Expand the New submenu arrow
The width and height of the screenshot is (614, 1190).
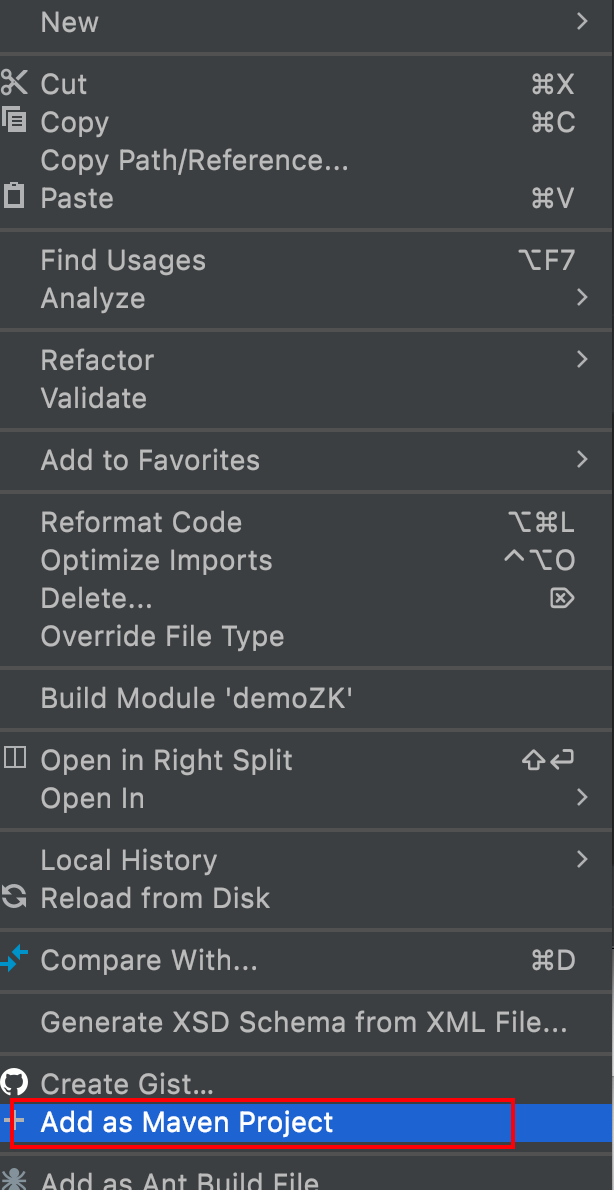[582, 22]
